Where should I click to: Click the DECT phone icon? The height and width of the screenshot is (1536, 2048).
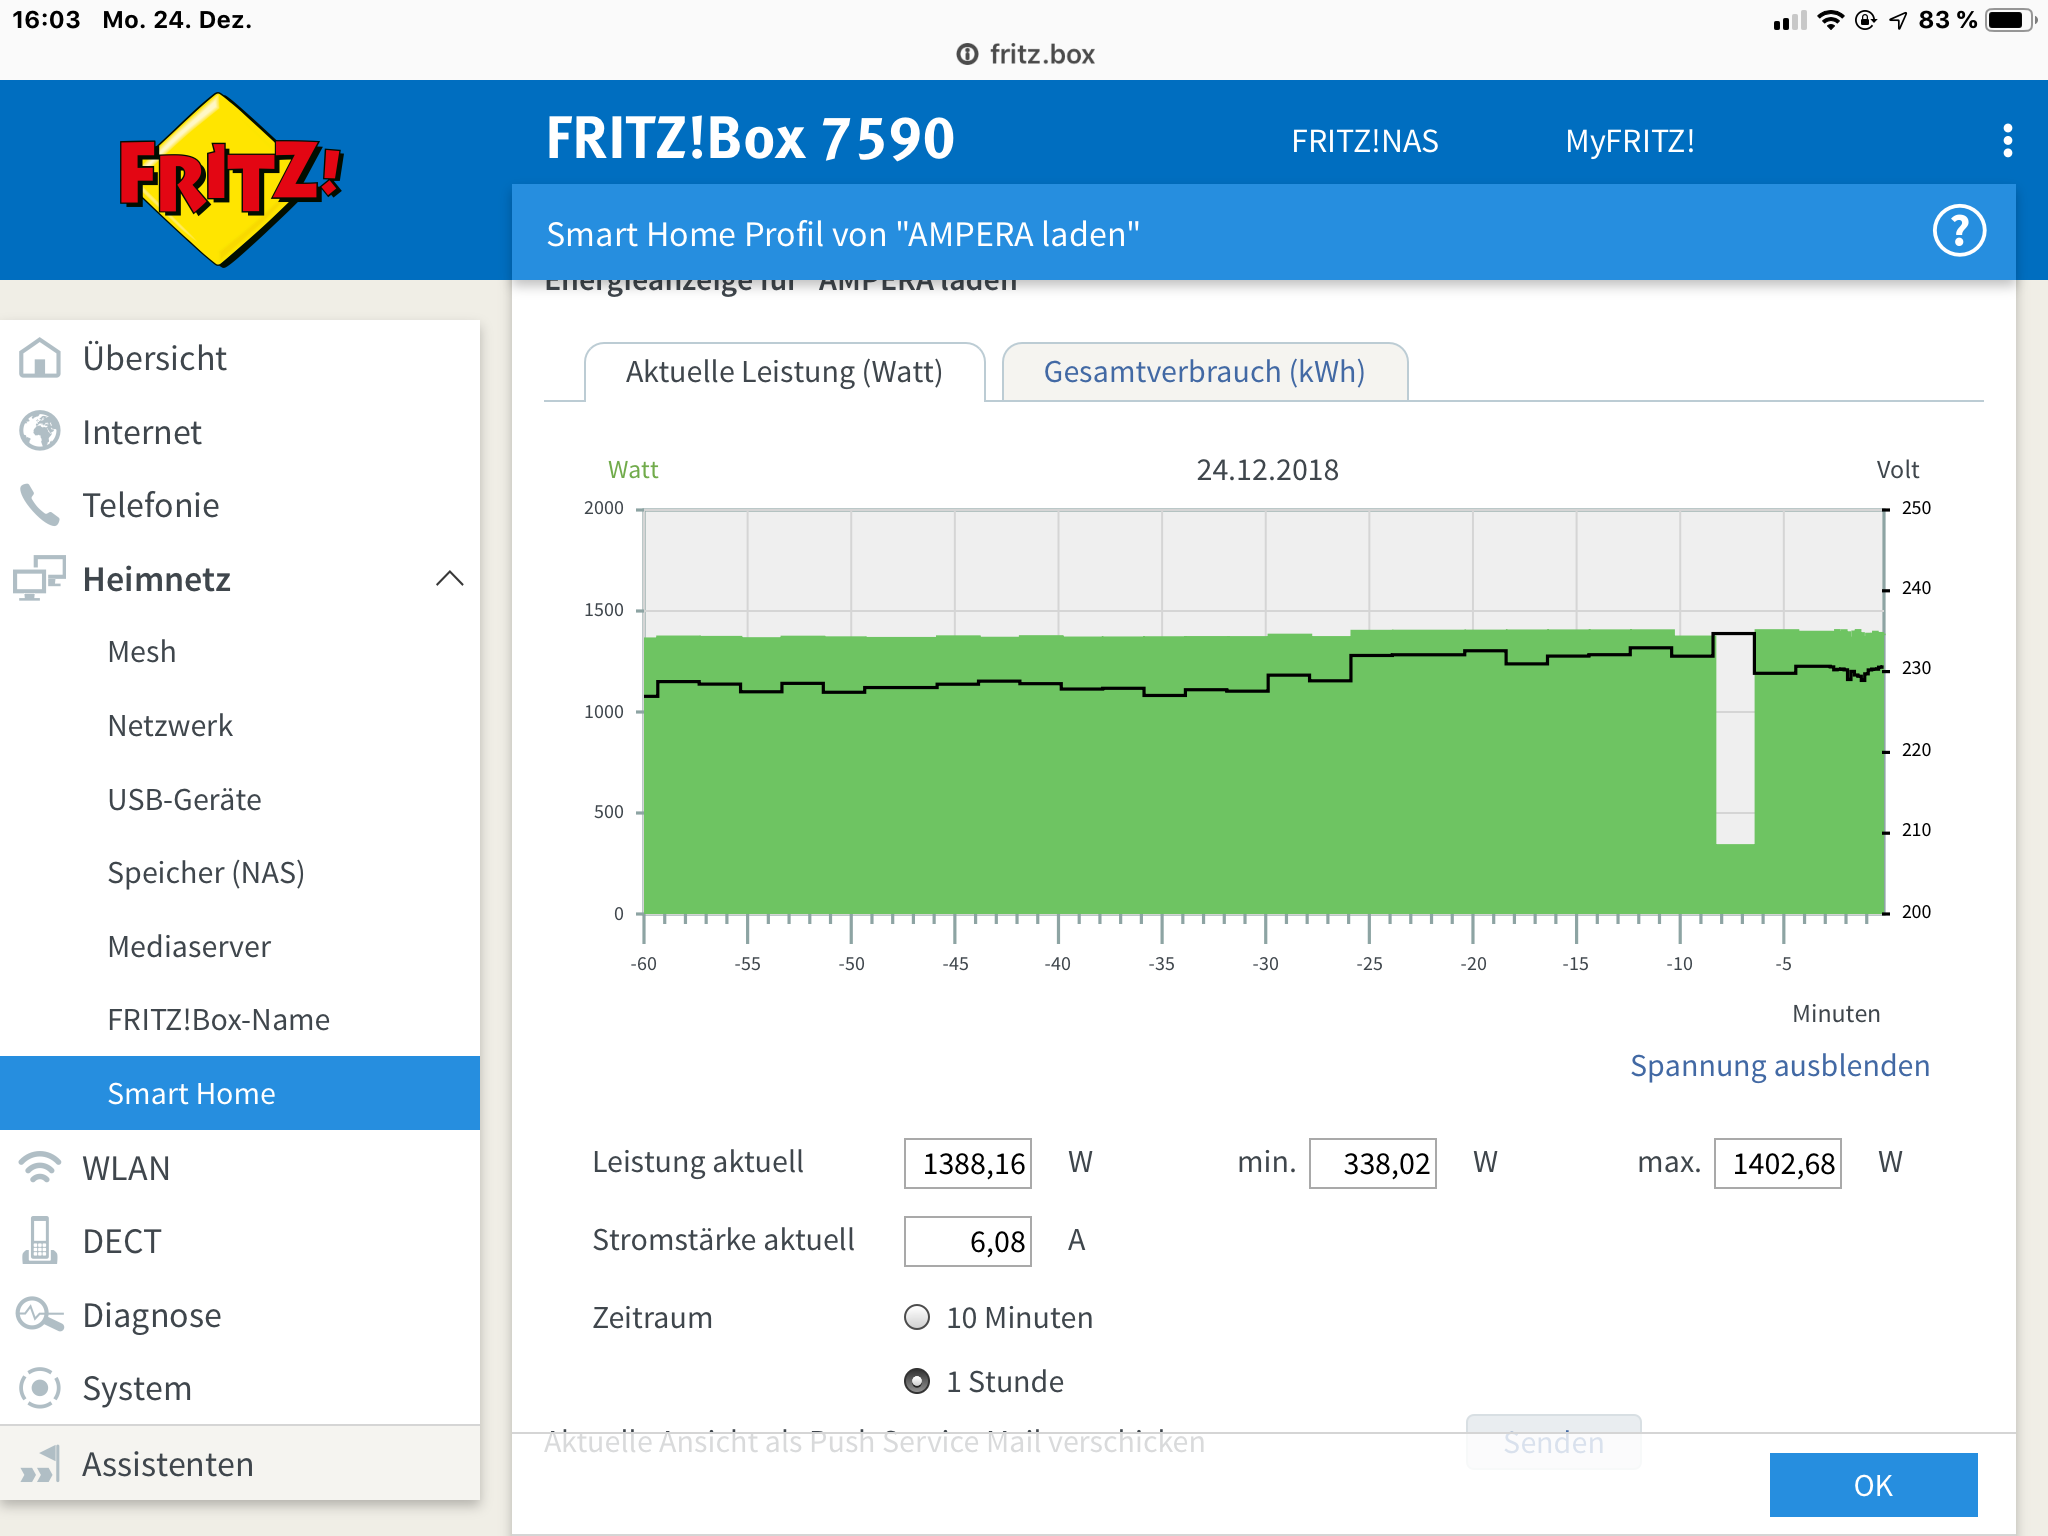(40, 1241)
